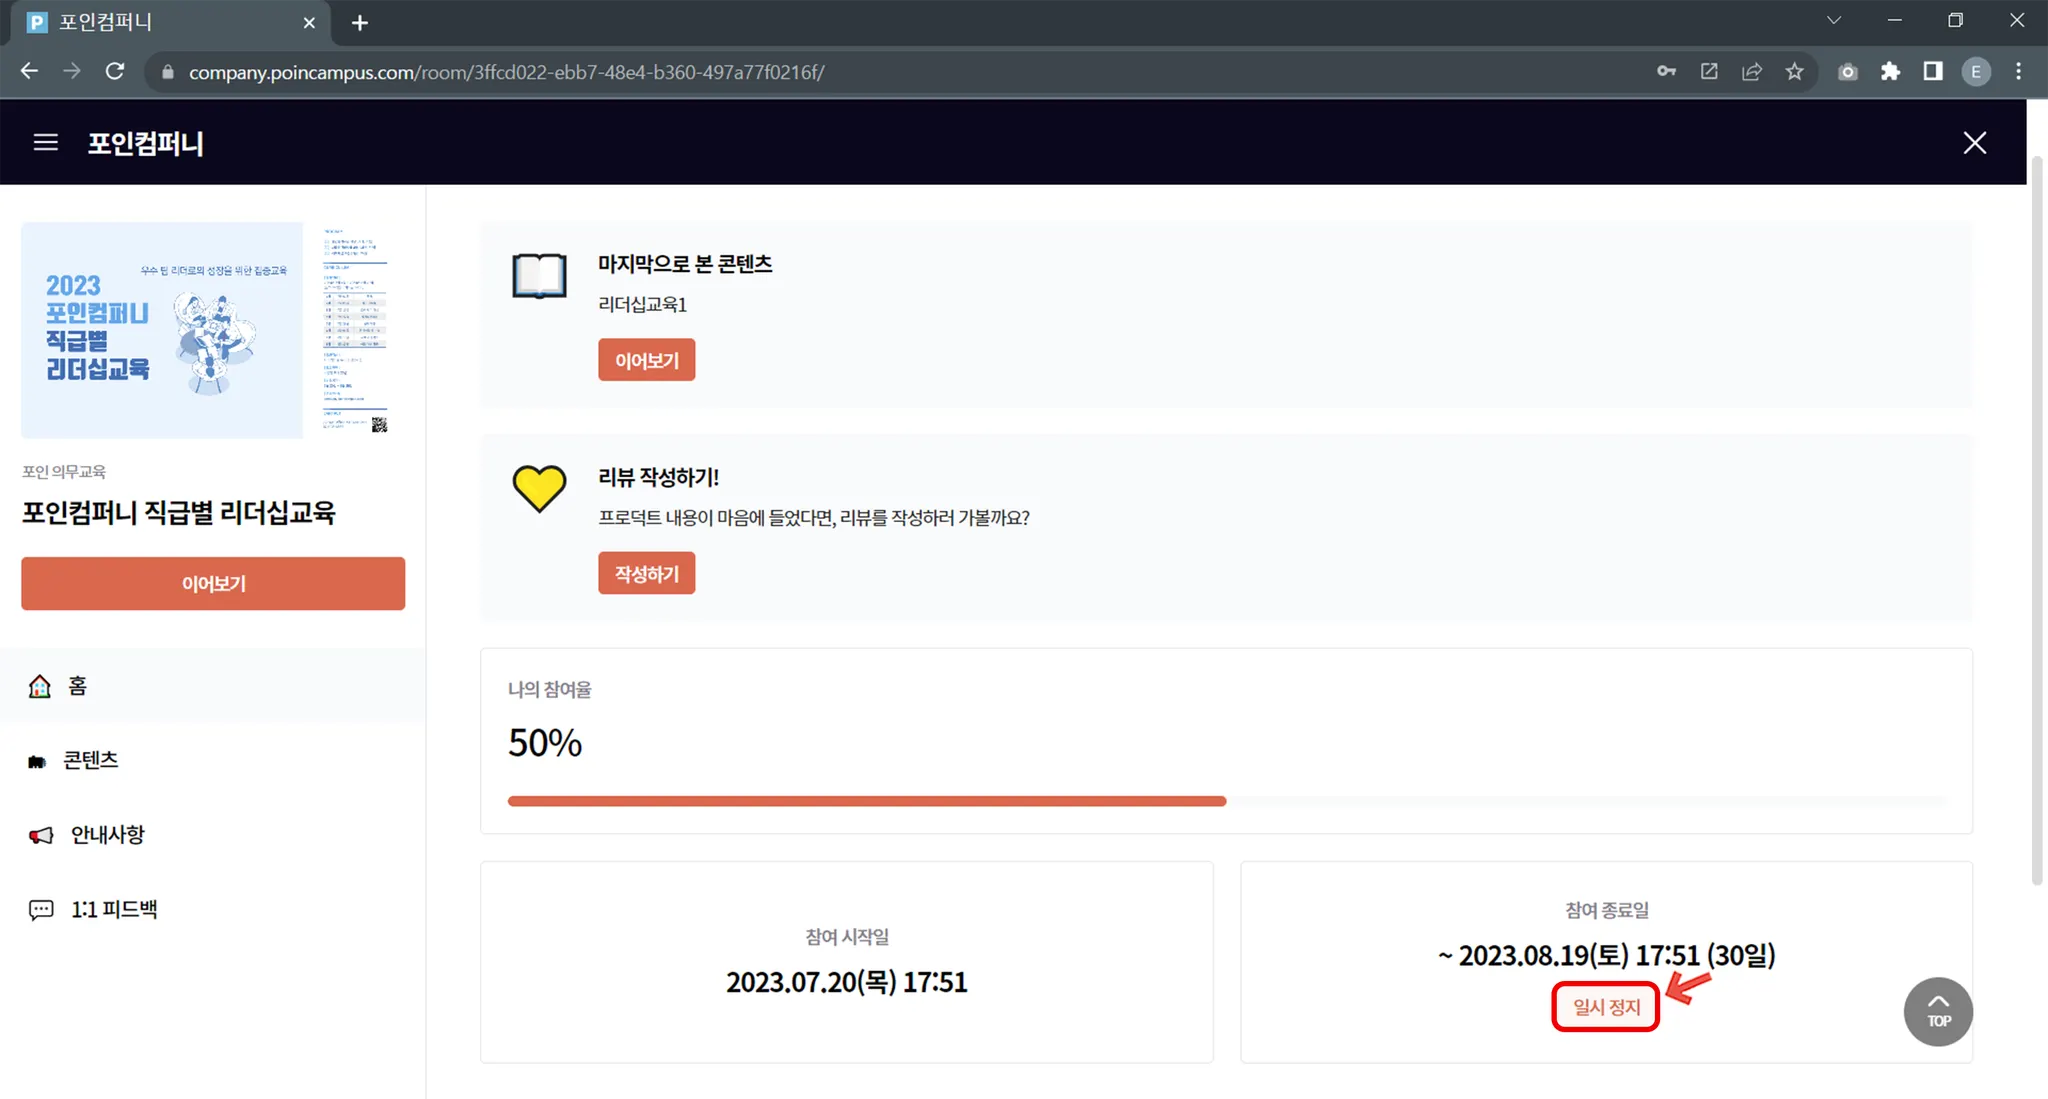
Task: Click the yellow heart review icon
Action: [539, 488]
